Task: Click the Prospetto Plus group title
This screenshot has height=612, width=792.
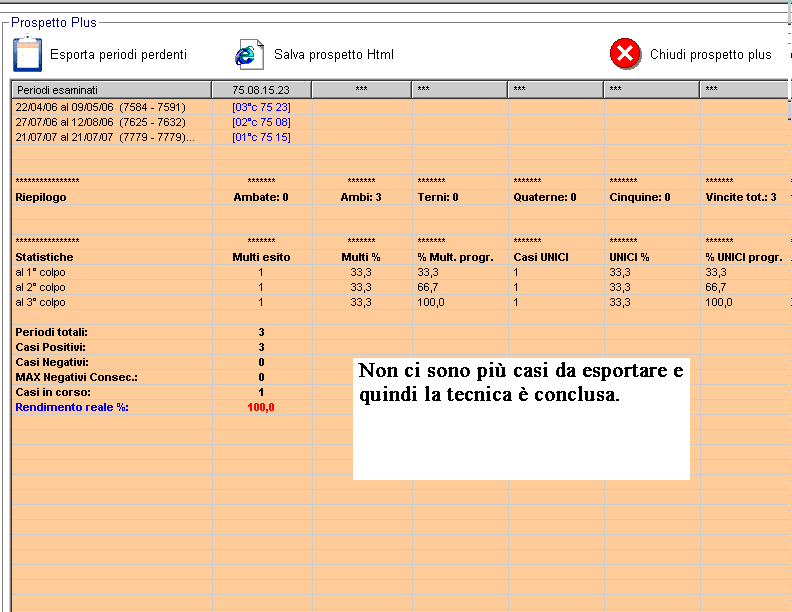Action: (x=54, y=23)
